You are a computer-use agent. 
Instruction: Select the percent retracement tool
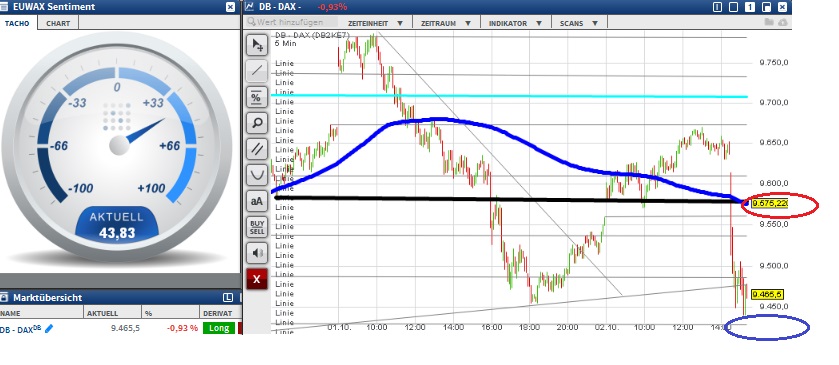click(257, 97)
